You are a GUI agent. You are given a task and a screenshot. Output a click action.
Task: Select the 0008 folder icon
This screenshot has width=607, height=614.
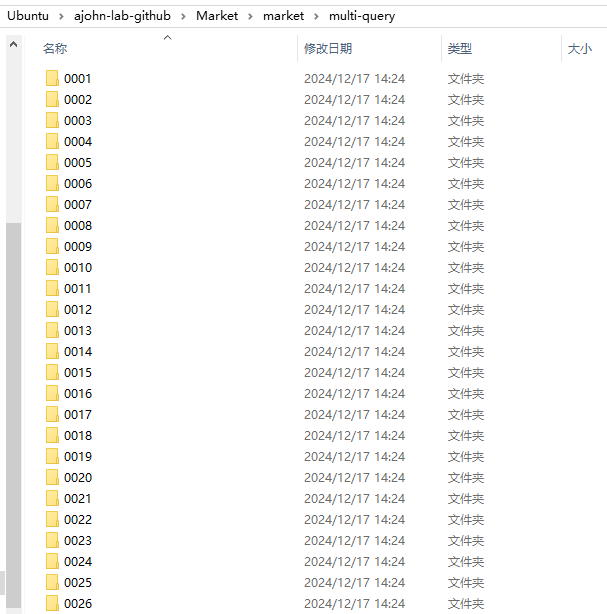(52, 226)
